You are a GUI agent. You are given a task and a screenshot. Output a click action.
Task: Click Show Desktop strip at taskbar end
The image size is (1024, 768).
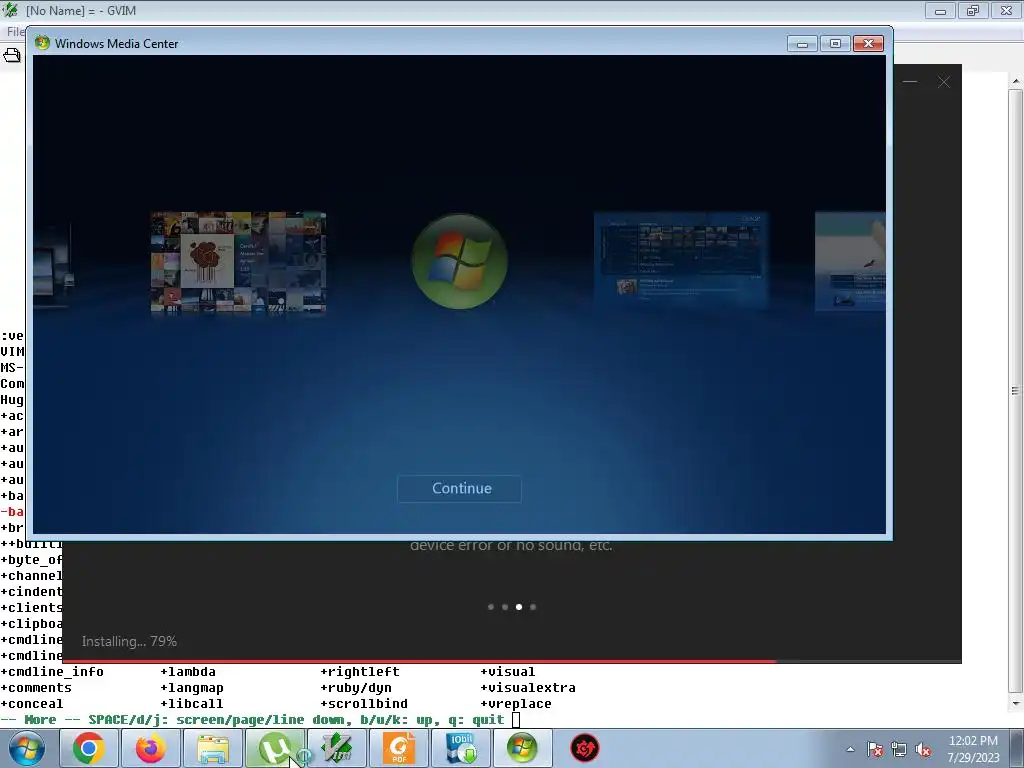(1017, 748)
